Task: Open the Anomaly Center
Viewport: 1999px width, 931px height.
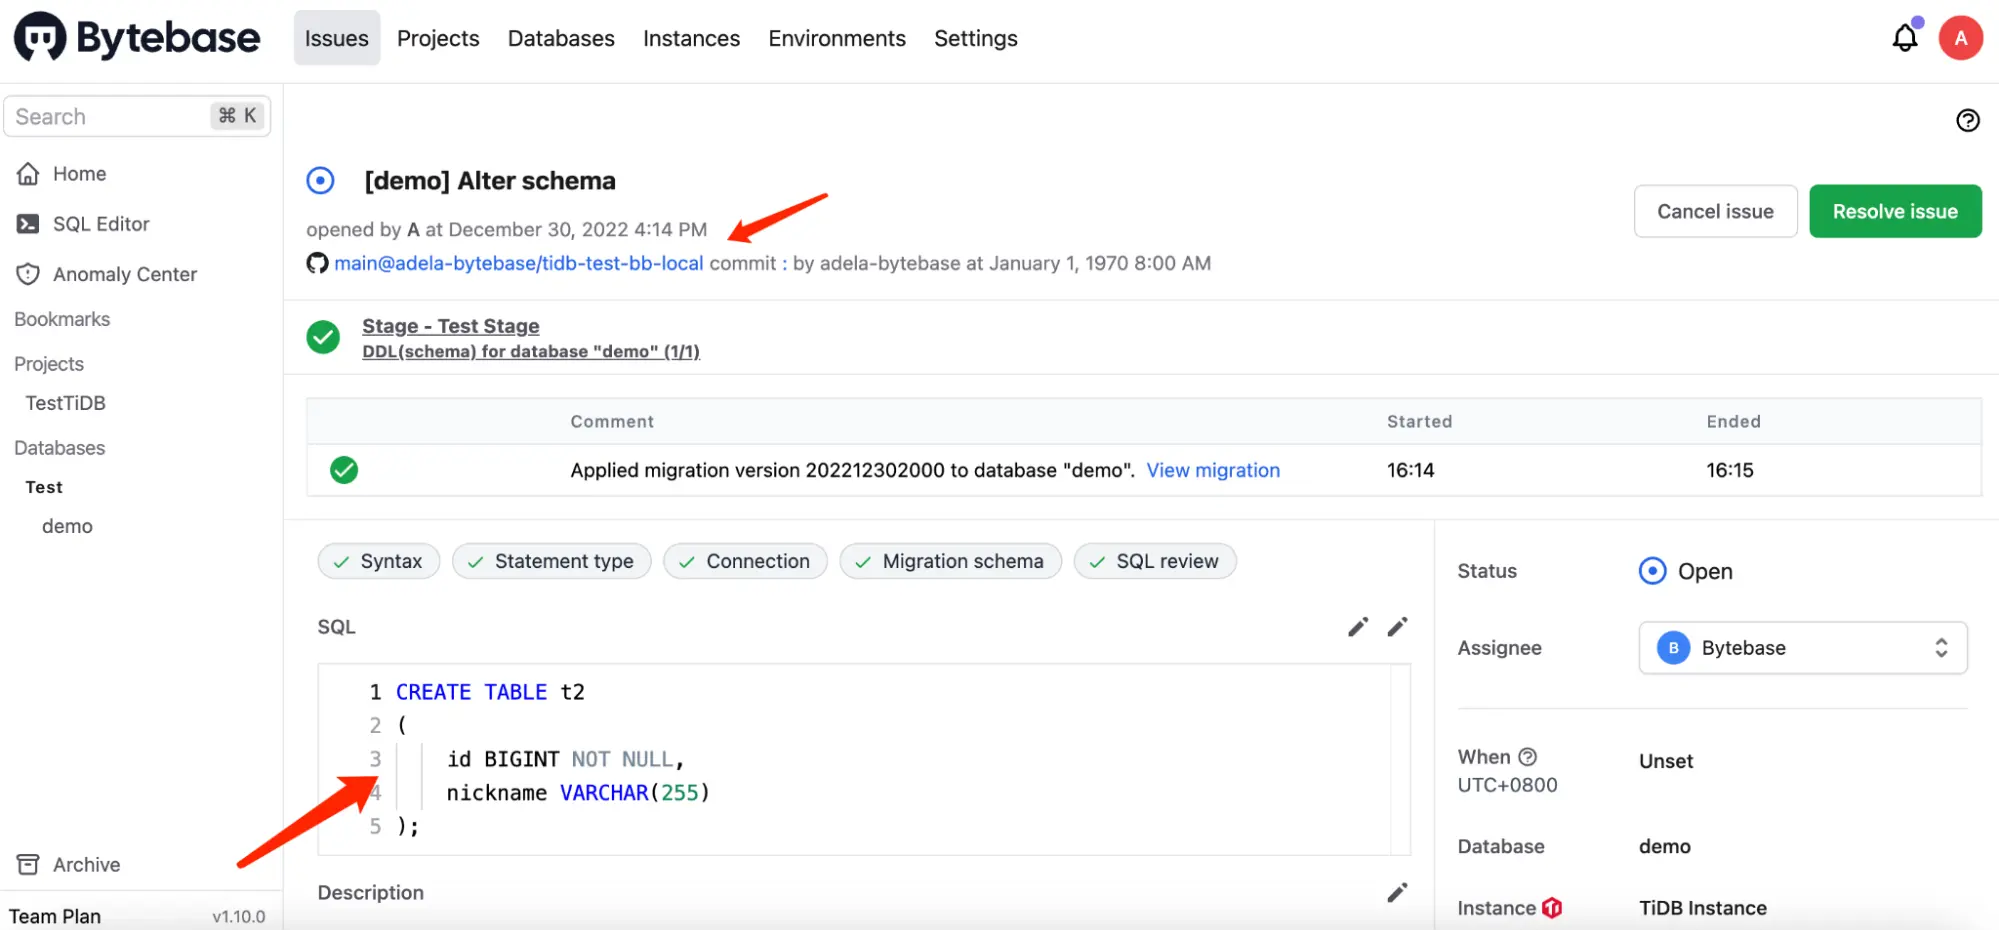Action: coord(124,273)
